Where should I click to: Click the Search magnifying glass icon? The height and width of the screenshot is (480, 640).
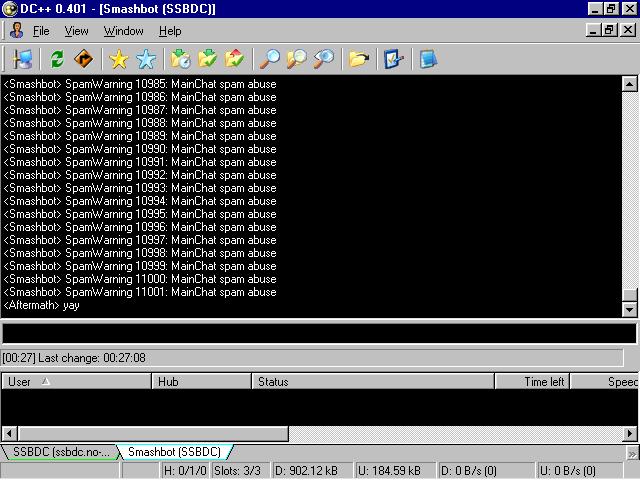(270, 59)
